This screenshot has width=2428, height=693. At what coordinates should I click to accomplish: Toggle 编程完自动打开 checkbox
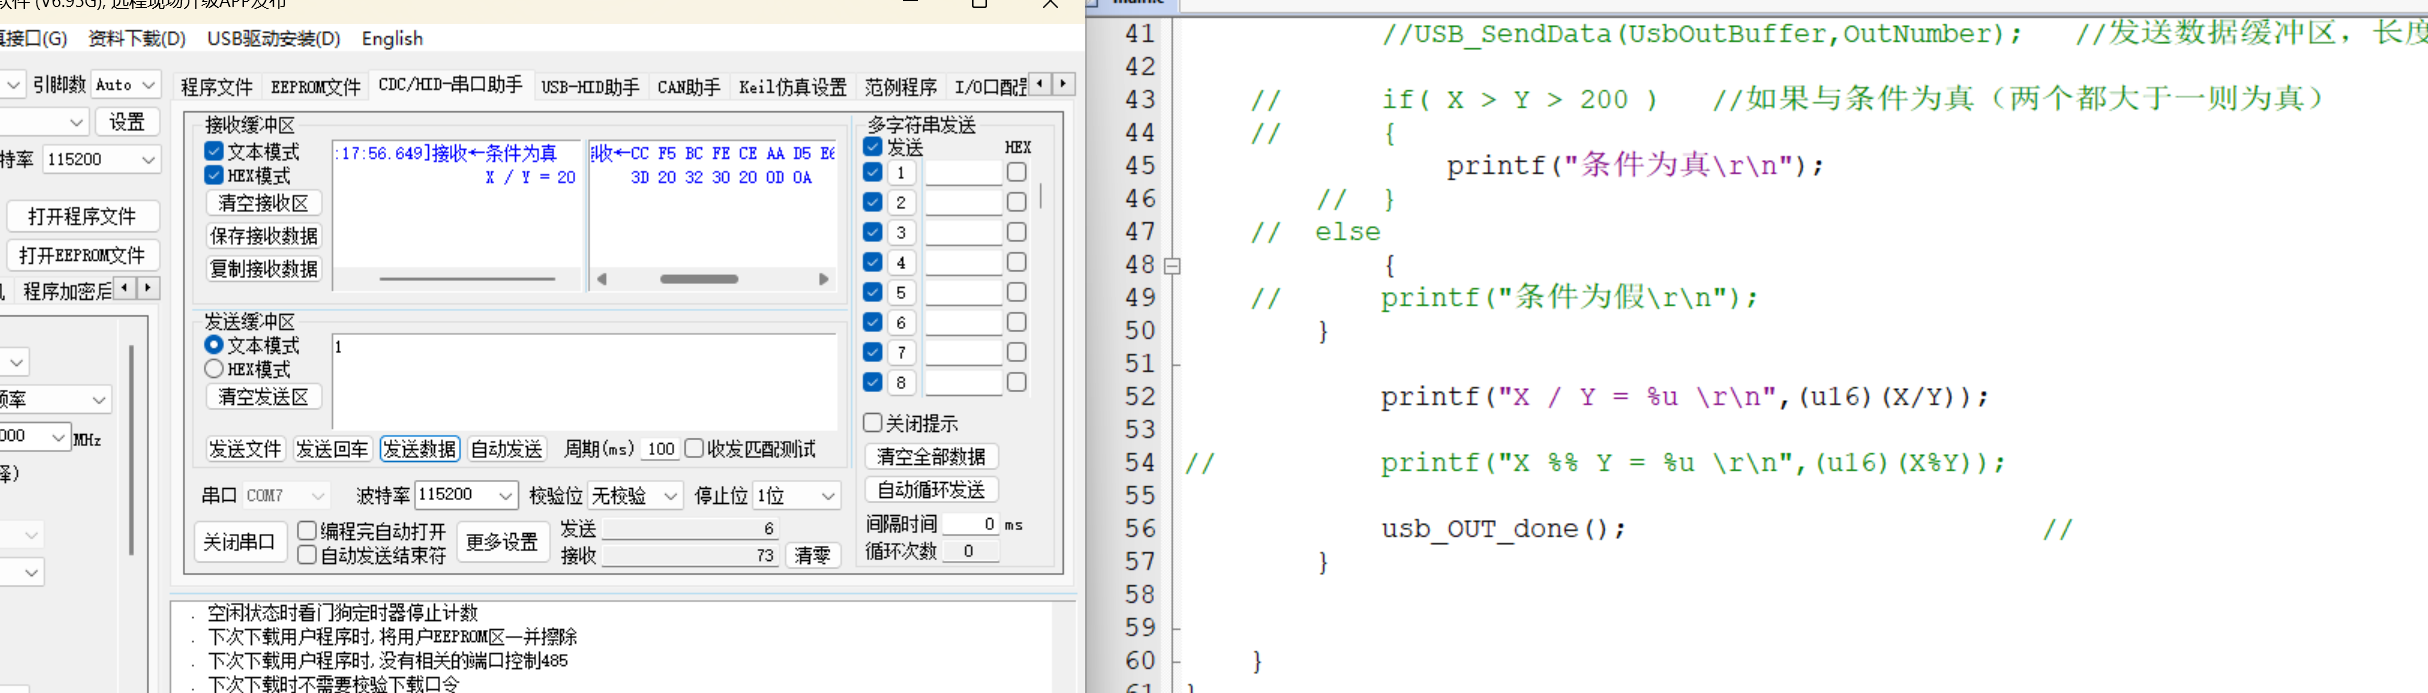tap(307, 530)
